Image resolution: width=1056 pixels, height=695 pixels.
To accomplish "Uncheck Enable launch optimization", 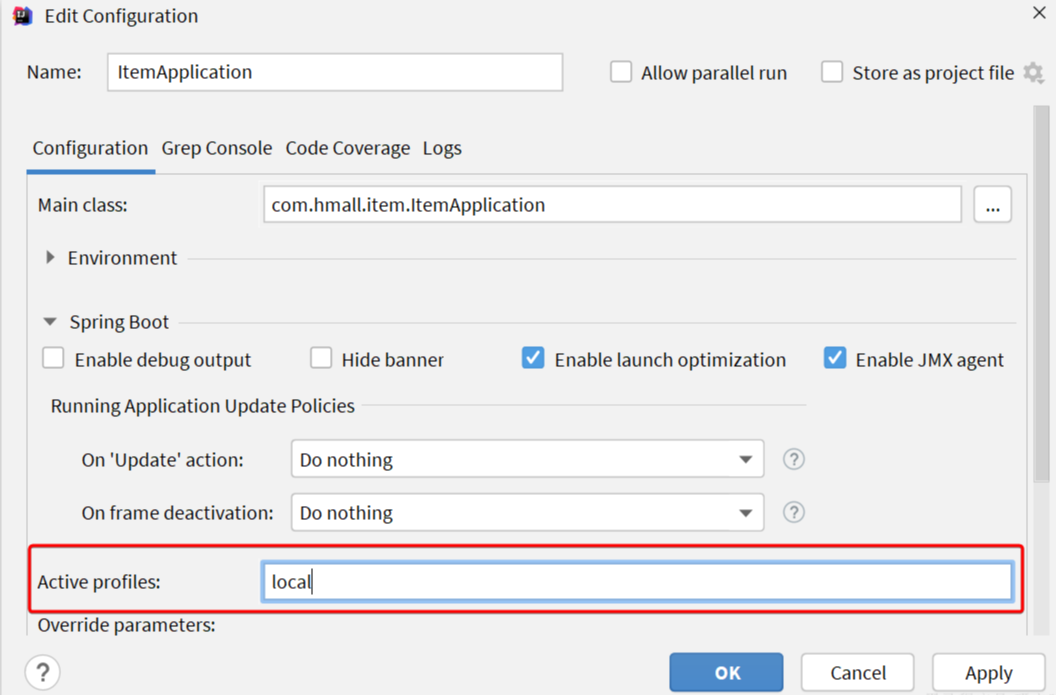I will (x=533, y=358).
